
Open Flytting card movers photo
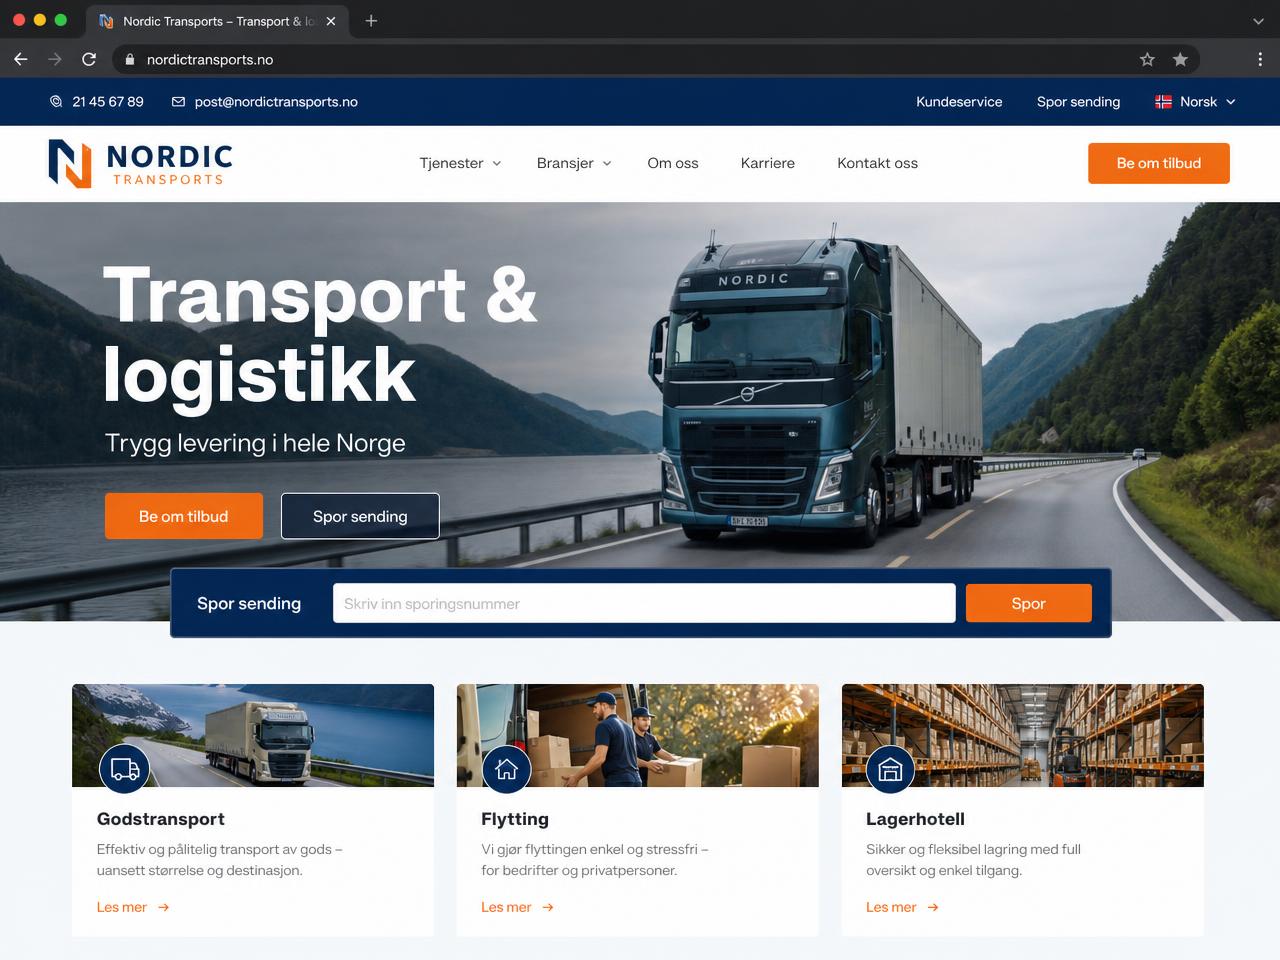pyautogui.click(x=638, y=735)
